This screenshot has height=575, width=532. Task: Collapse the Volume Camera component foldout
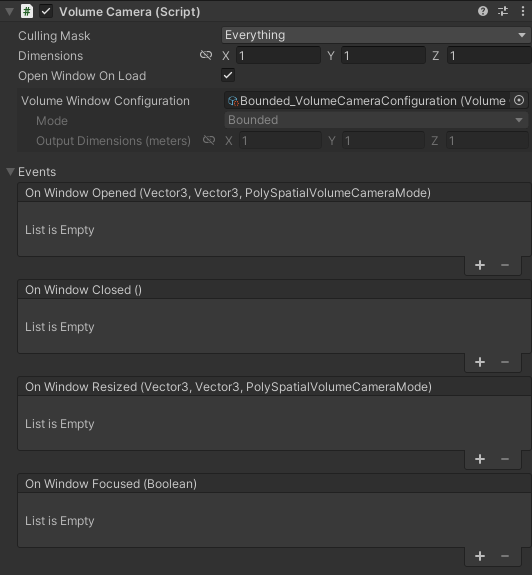pyautogui.click(x=10, y=12)
